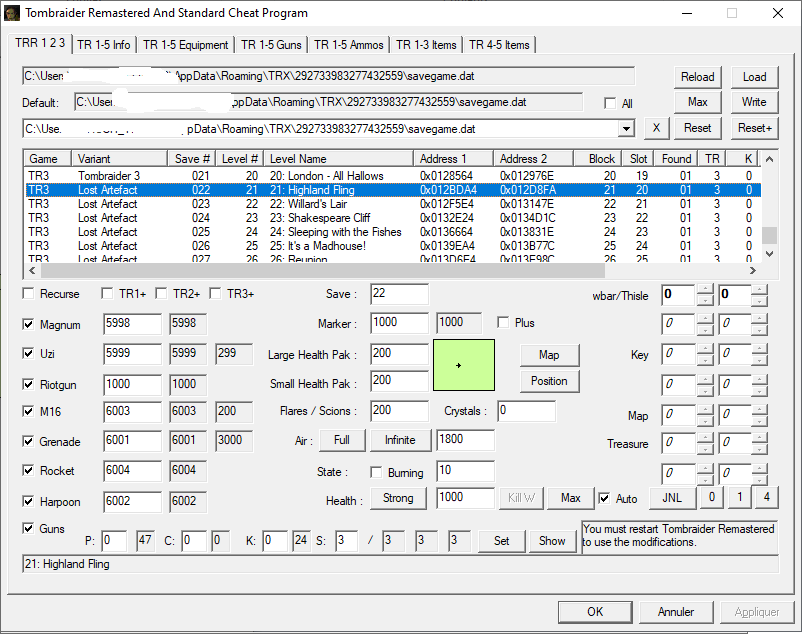802x634 pixels.
Task: Click the Reload button
Action: pos(698,77)
